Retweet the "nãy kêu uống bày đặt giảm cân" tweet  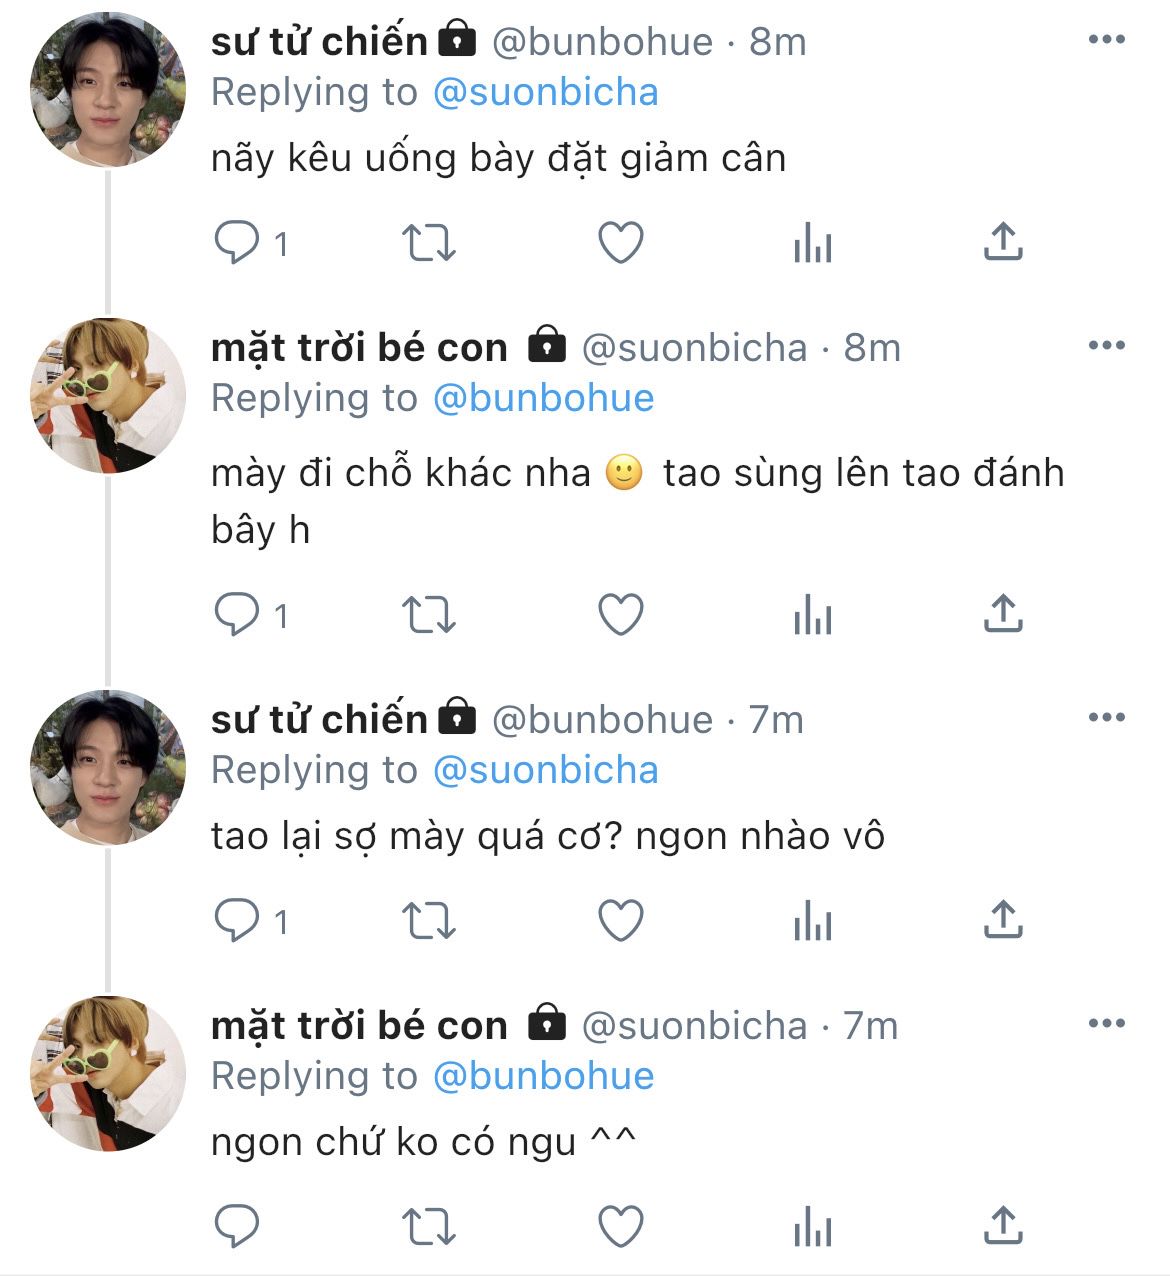[428, 242]
